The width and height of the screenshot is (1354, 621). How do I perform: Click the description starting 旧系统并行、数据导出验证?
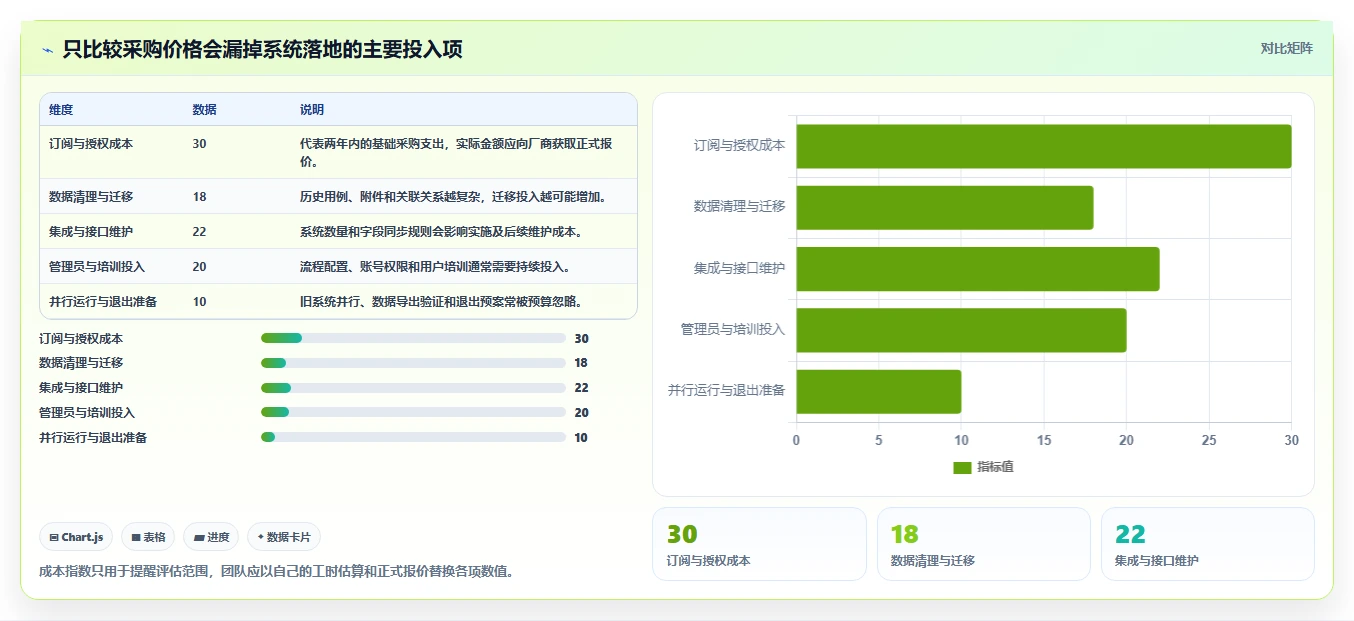coord(441,302)
